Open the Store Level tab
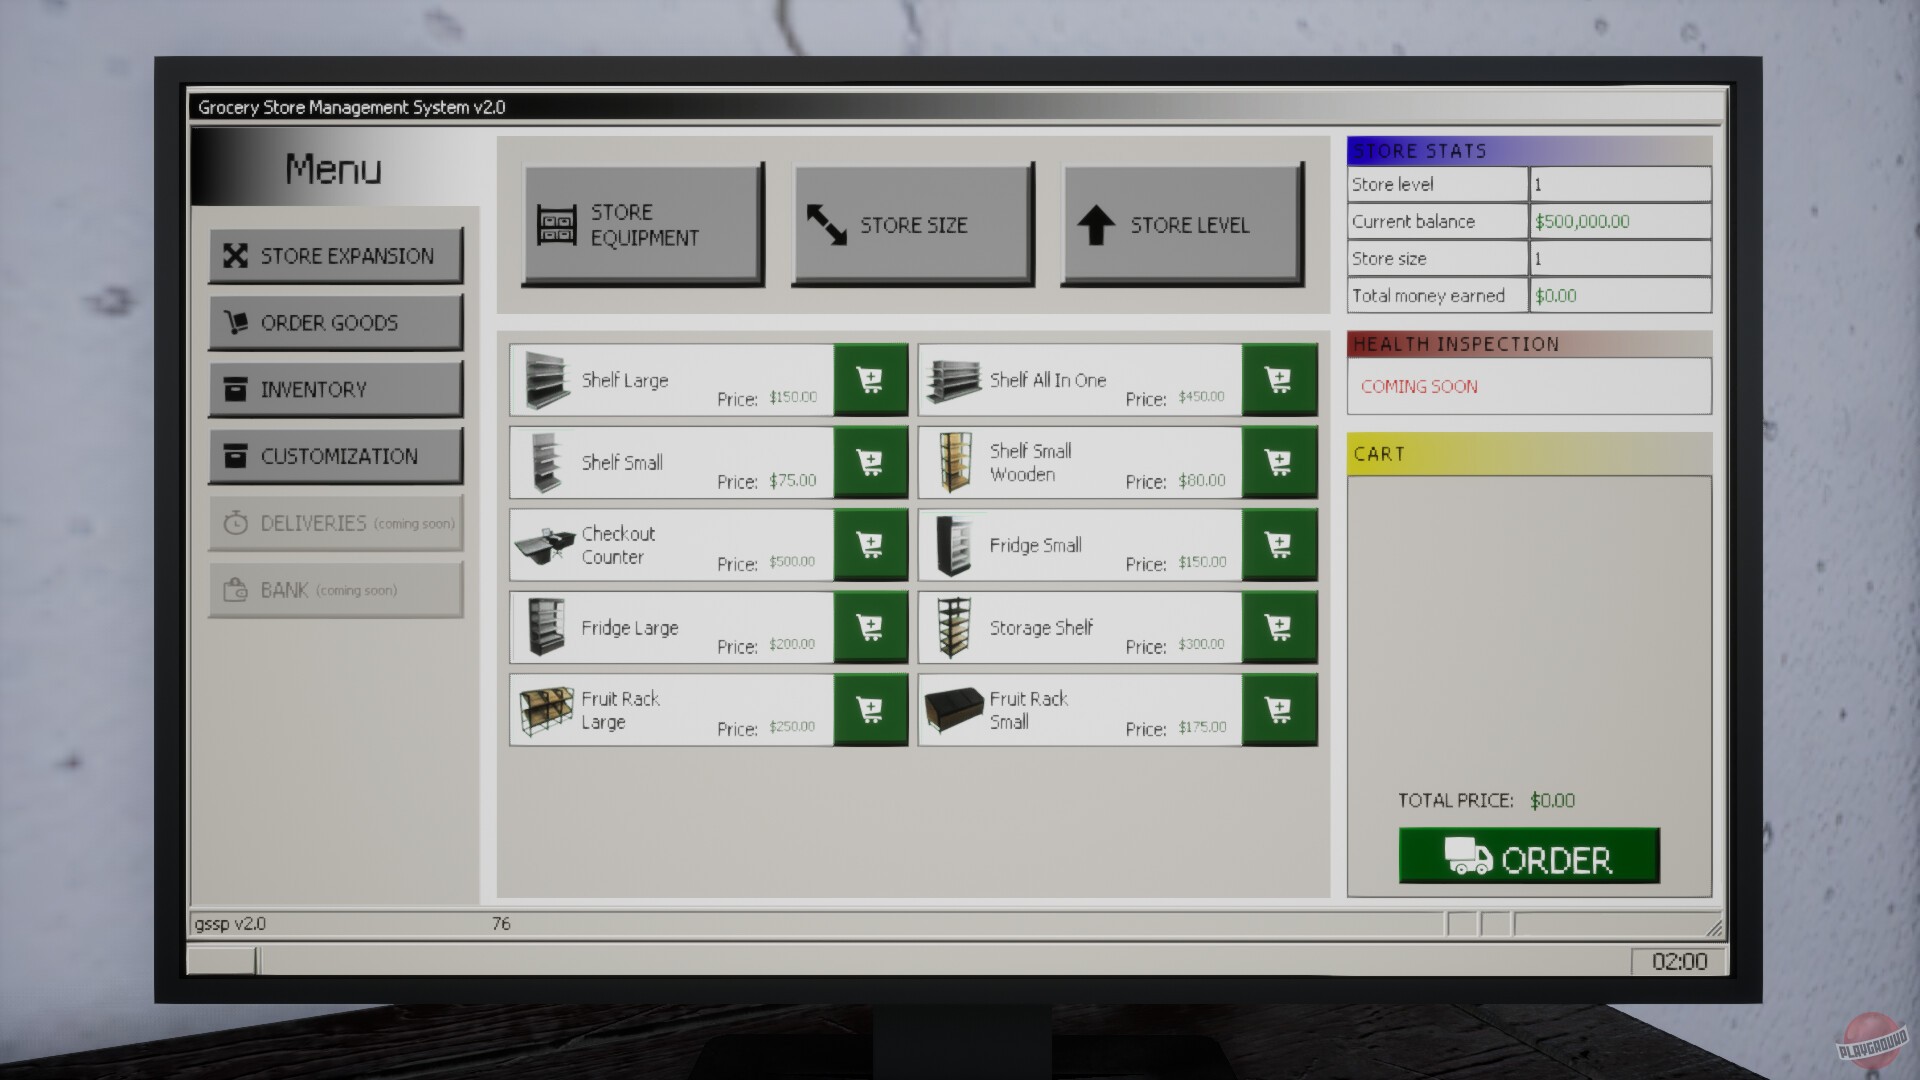The width and height of the screenshot is (1920, 1080). [1181, 223]
